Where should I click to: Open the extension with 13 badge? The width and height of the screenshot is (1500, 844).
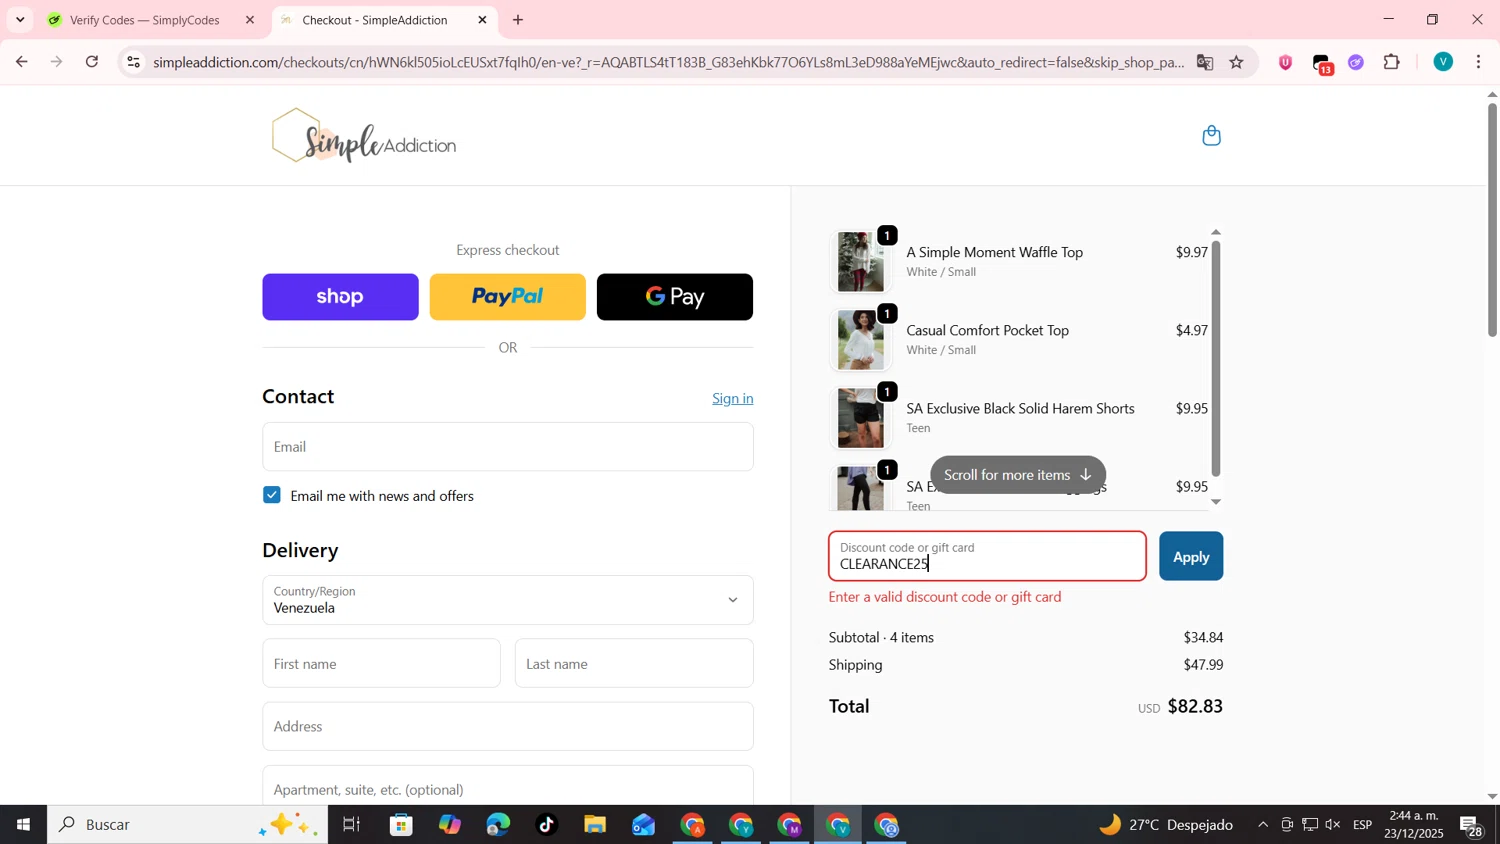coord(1321,63)
